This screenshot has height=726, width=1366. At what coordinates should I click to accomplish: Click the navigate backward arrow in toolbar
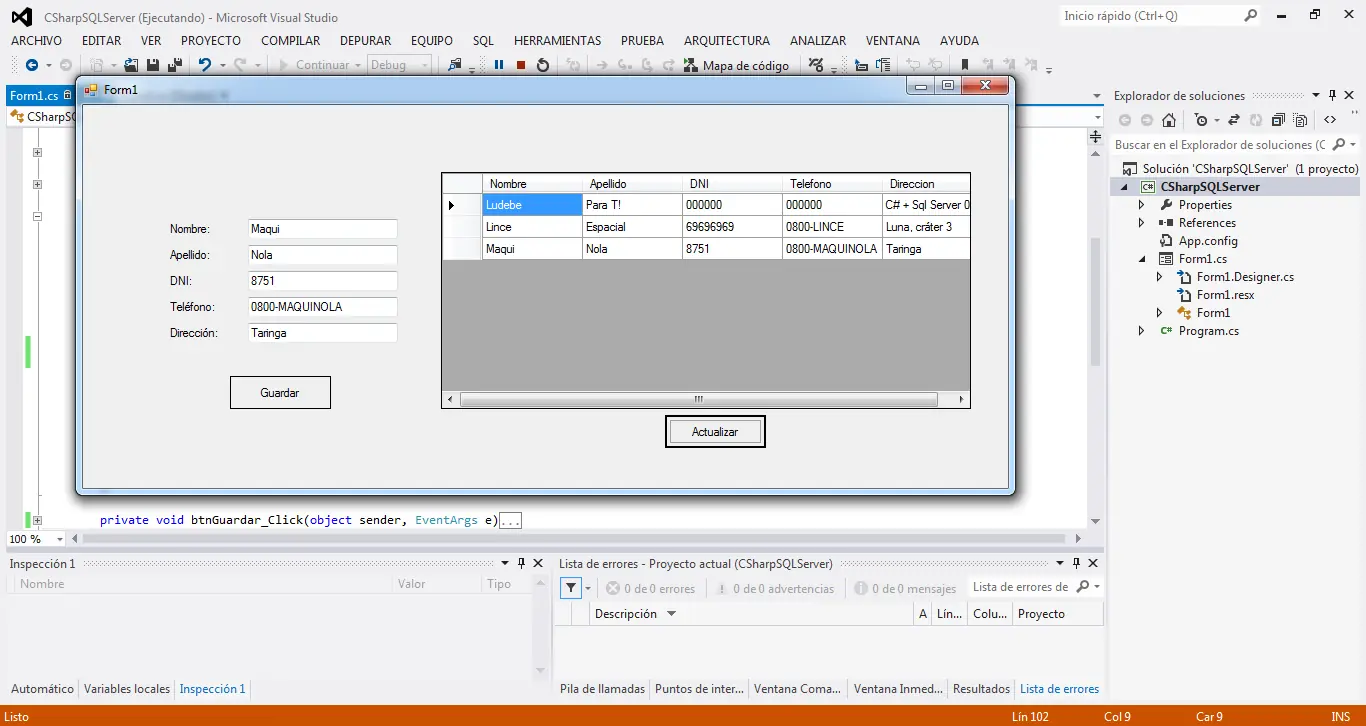32,65
